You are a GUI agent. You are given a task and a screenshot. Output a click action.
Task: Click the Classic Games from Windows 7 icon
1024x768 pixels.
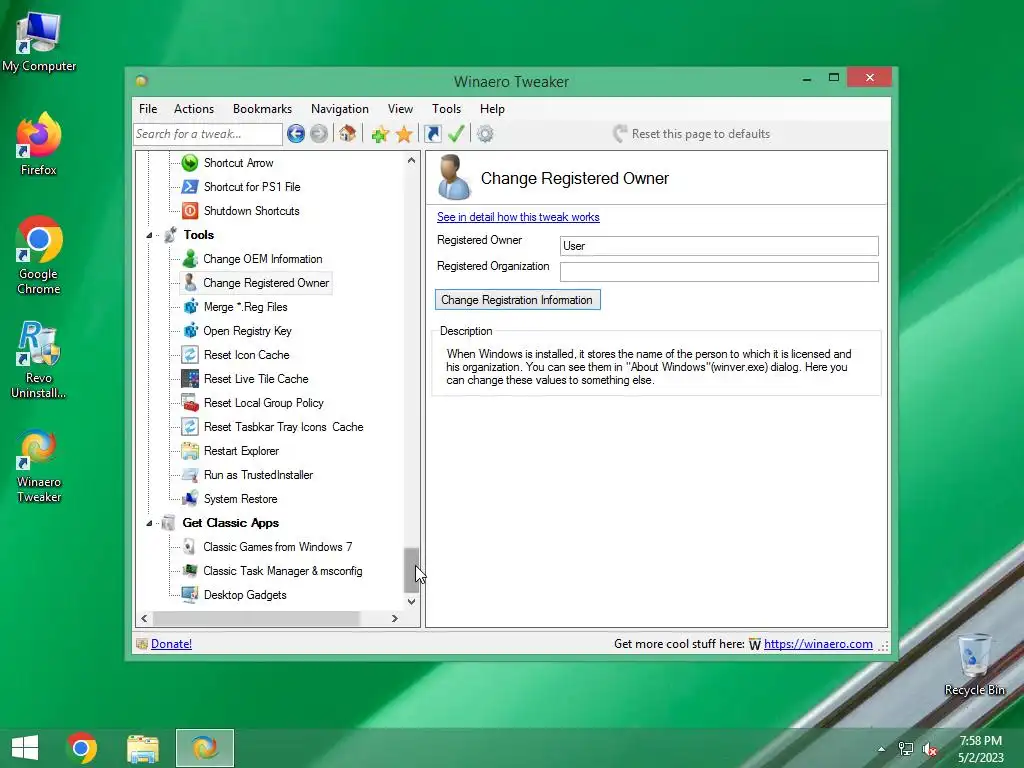point(189,547)
